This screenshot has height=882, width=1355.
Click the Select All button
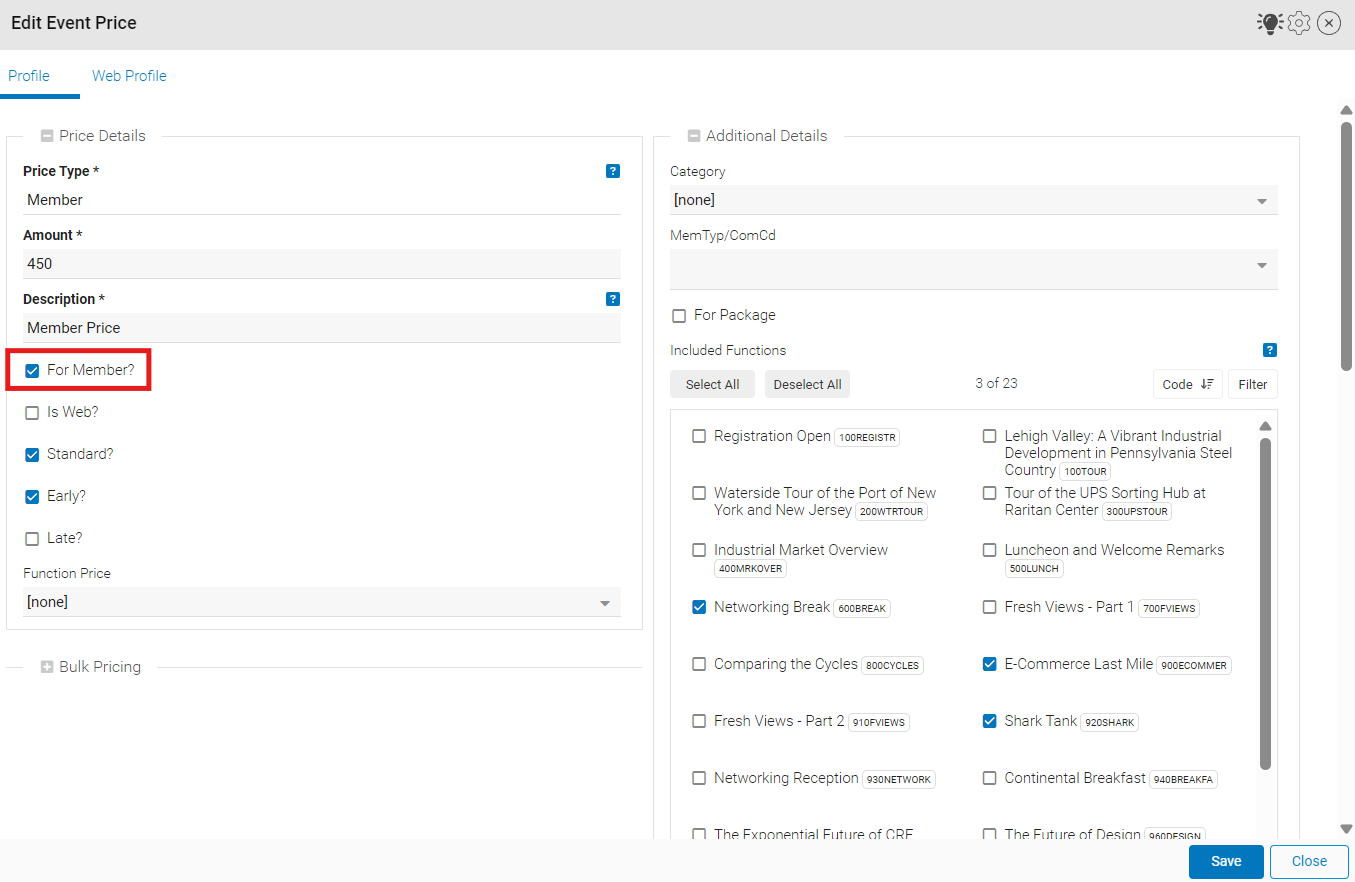713,384
